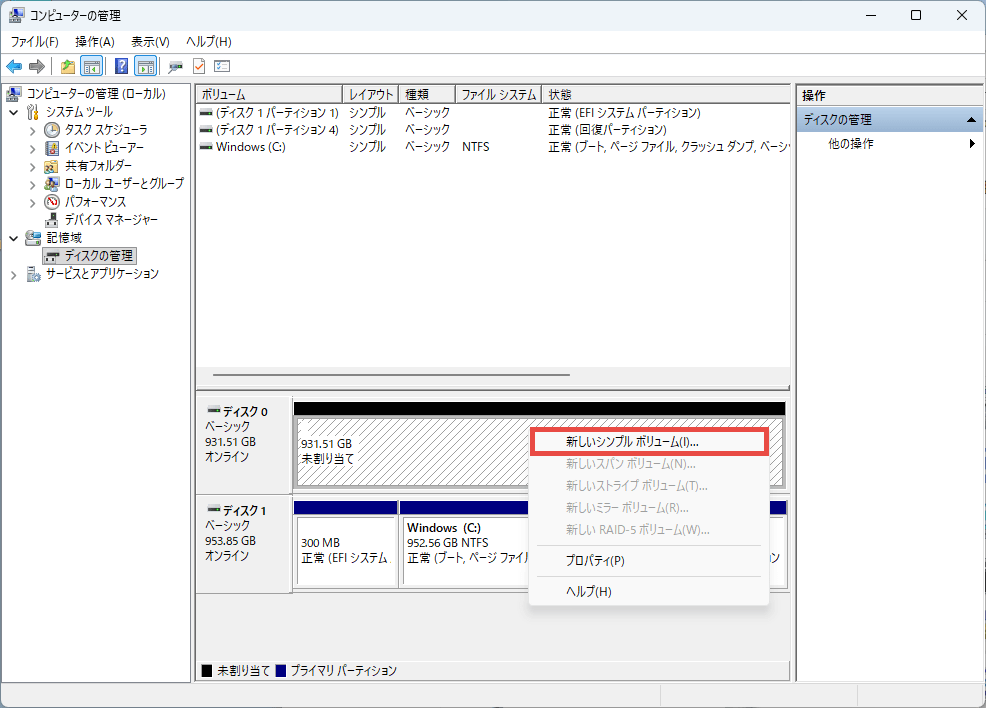Click the disk connection toolbar icon
The width and height of the screenshot is (986, 708).
175,66
